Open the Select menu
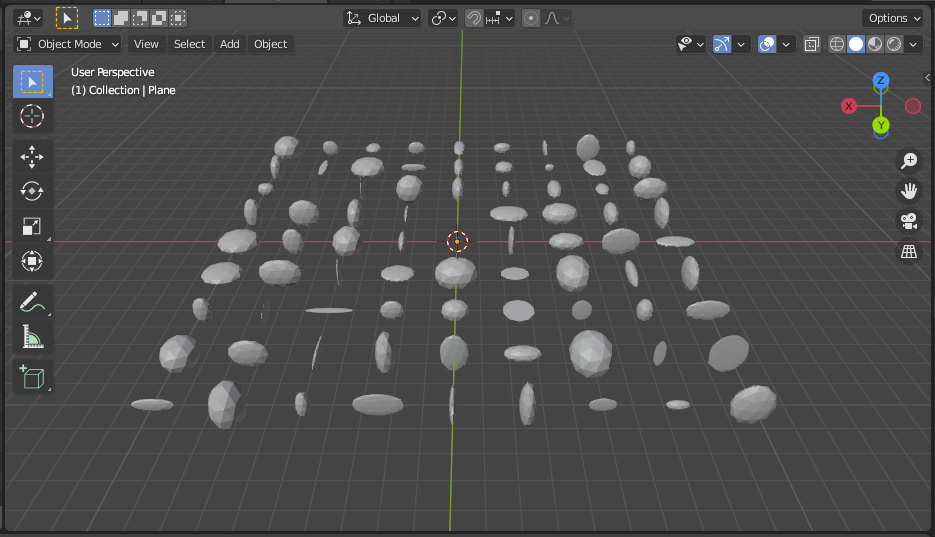The width and height of the screenshot is (935, 537). pyautogui.click(x=189, y=44)
